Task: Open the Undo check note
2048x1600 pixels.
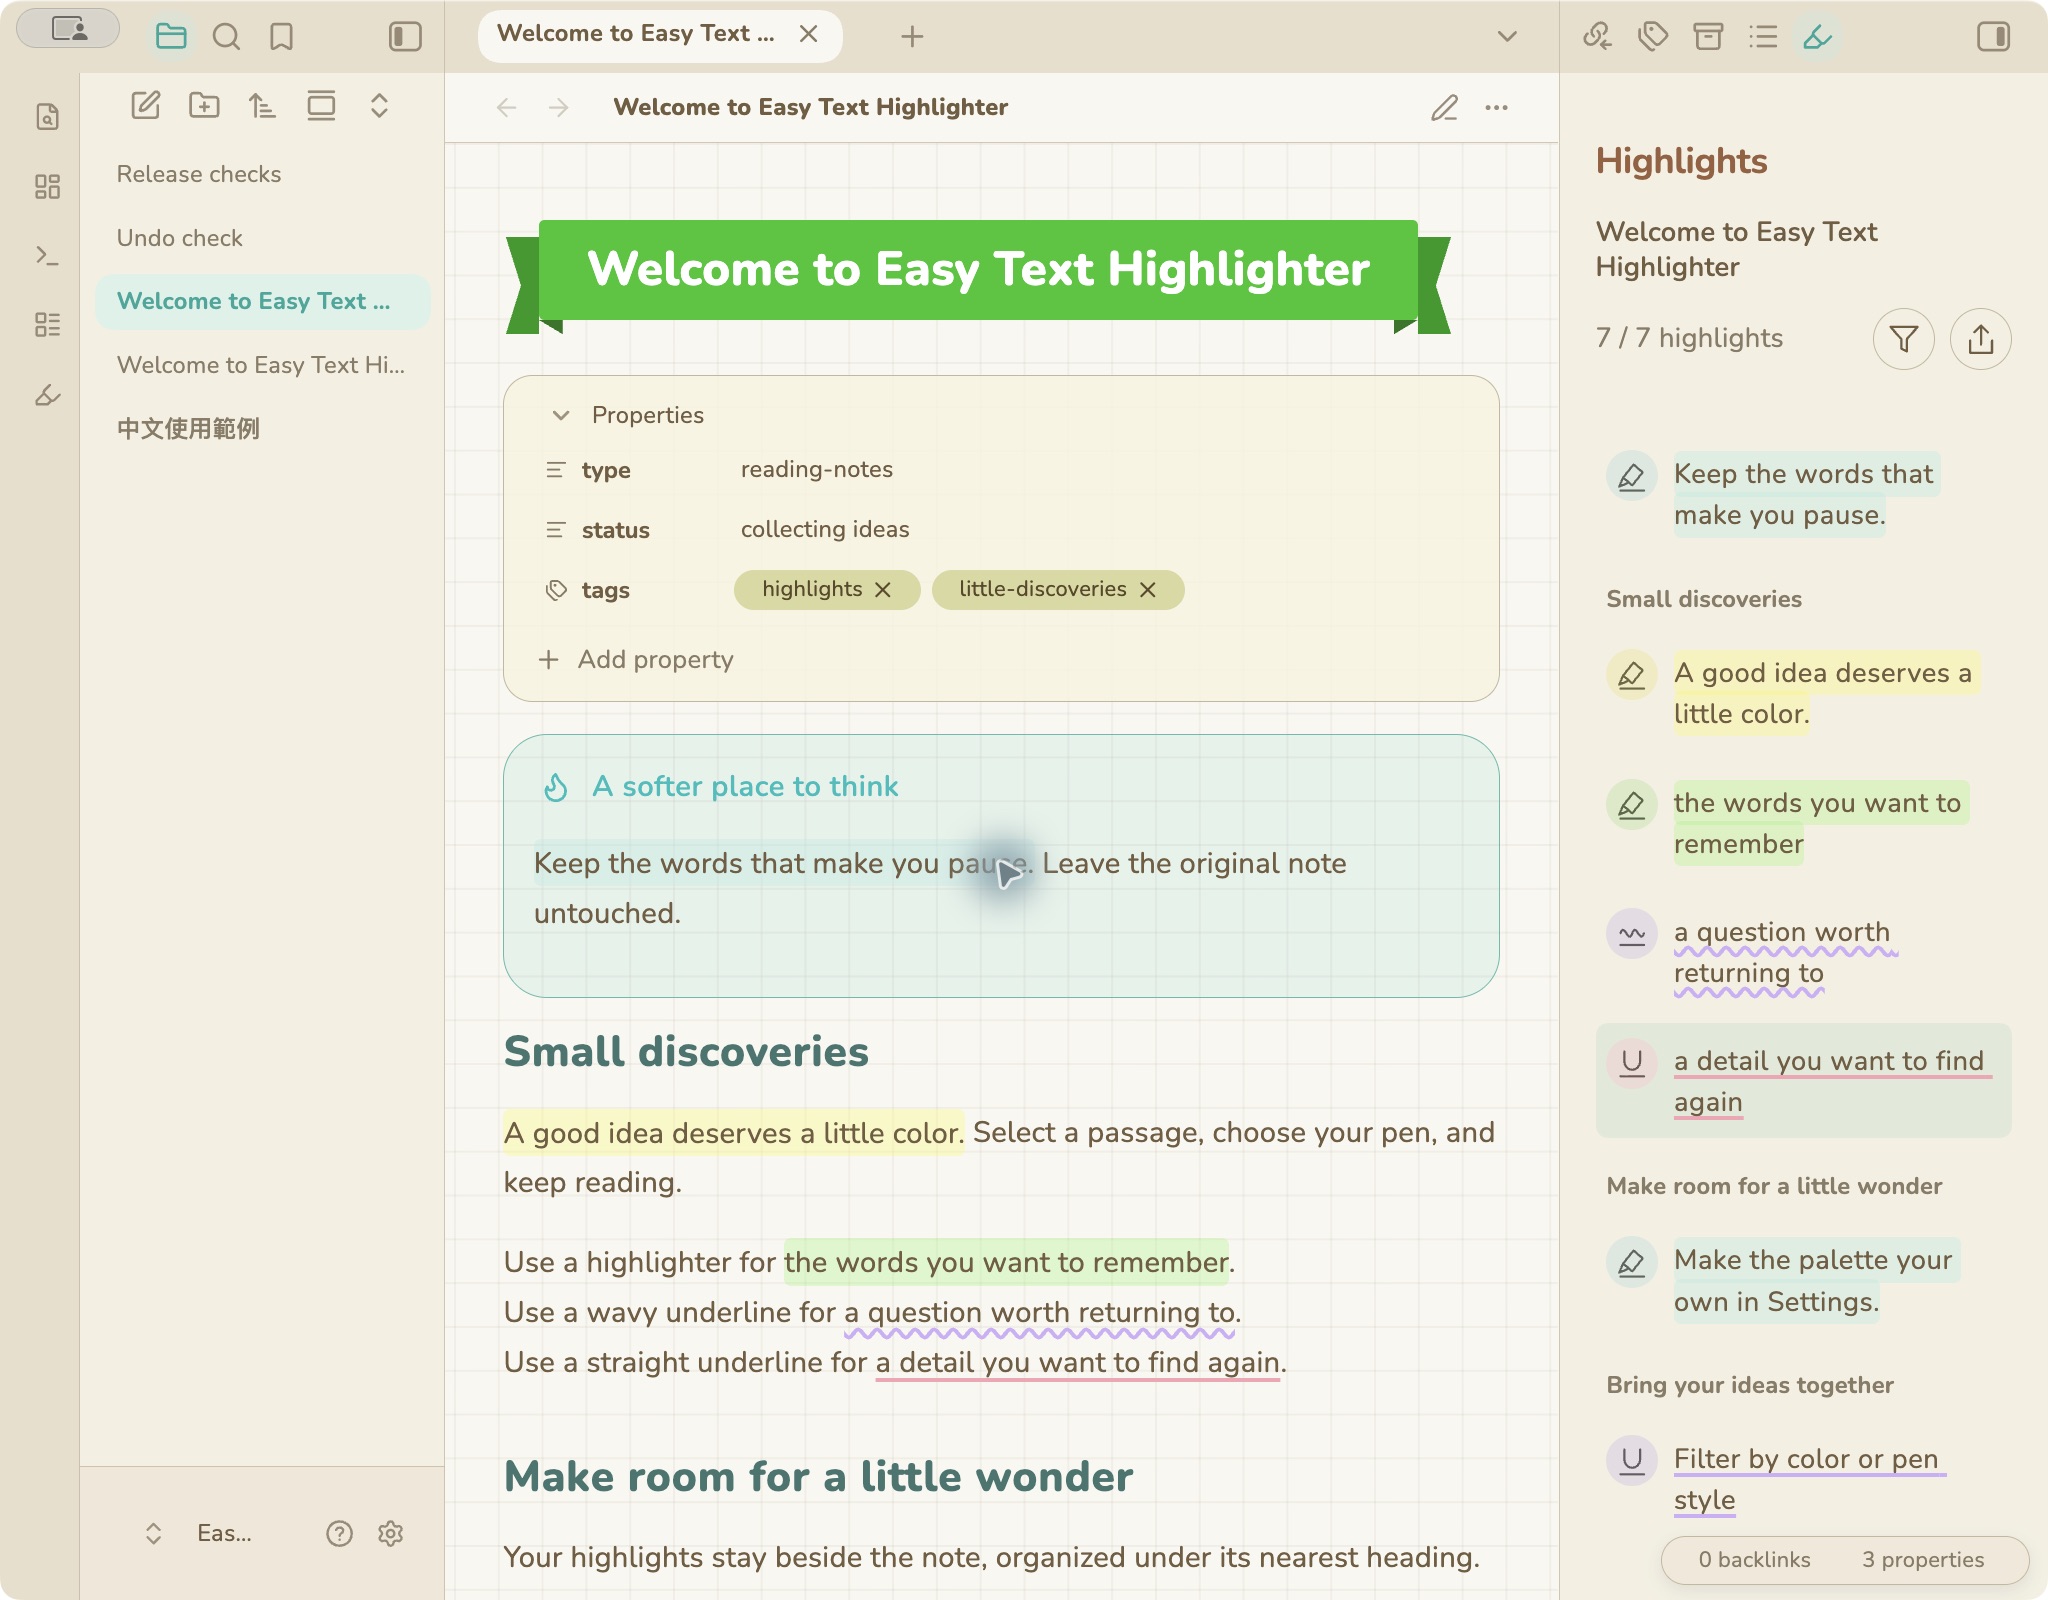Action: pos(262,238)
